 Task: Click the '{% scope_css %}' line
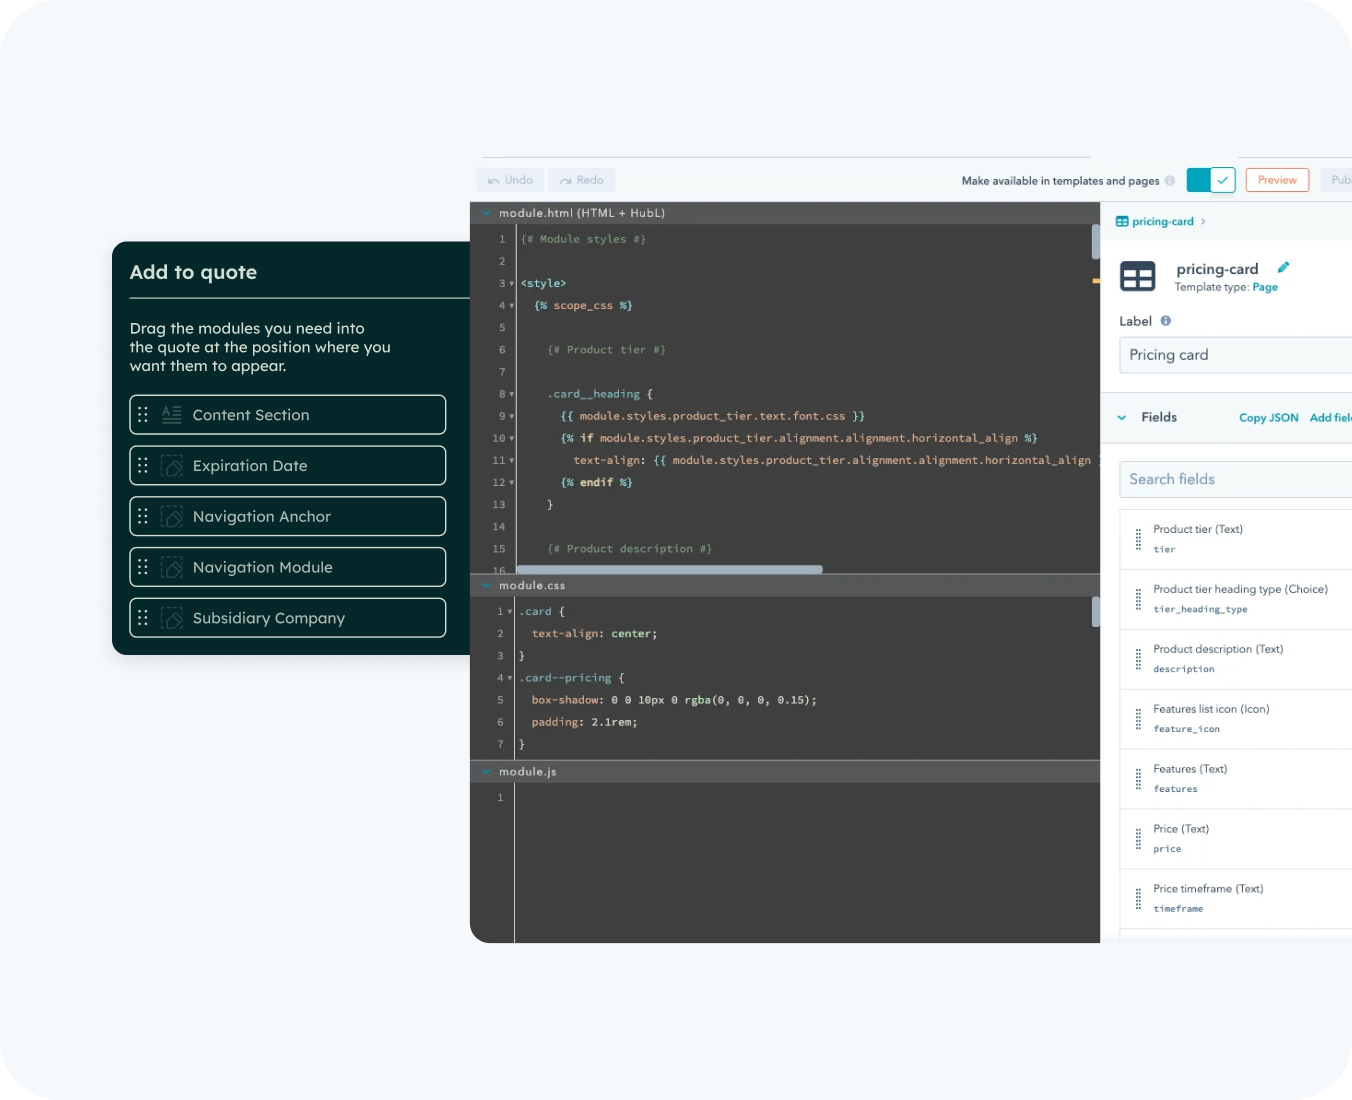coord(583,306)
